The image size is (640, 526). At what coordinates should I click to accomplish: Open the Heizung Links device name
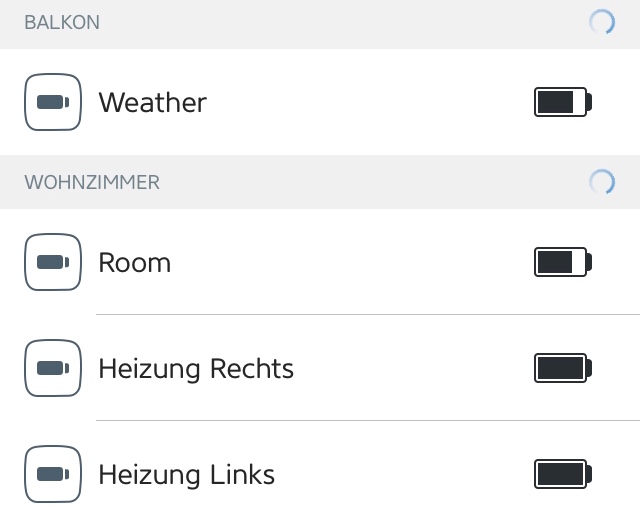(x=186, y=474)
